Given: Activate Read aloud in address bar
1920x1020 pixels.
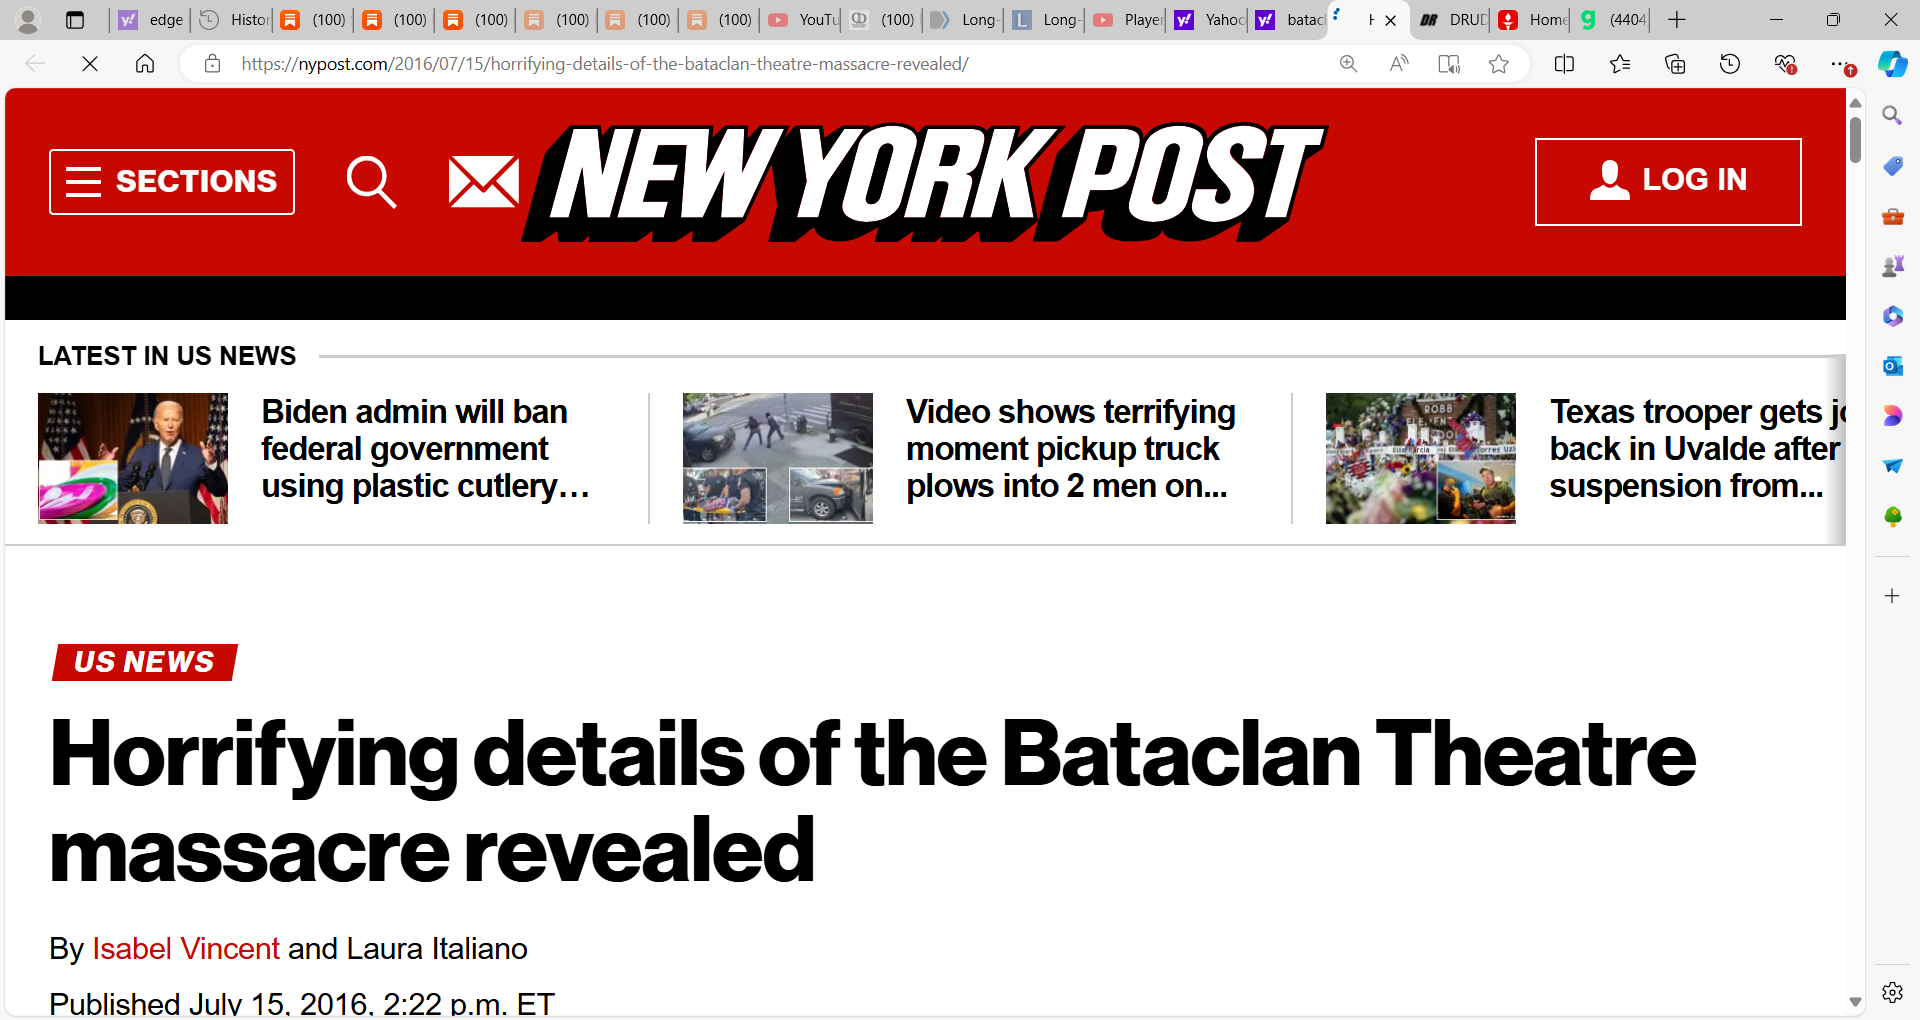Looking at the screenshot, I should pyautogui.click(x=1399, y=64).
